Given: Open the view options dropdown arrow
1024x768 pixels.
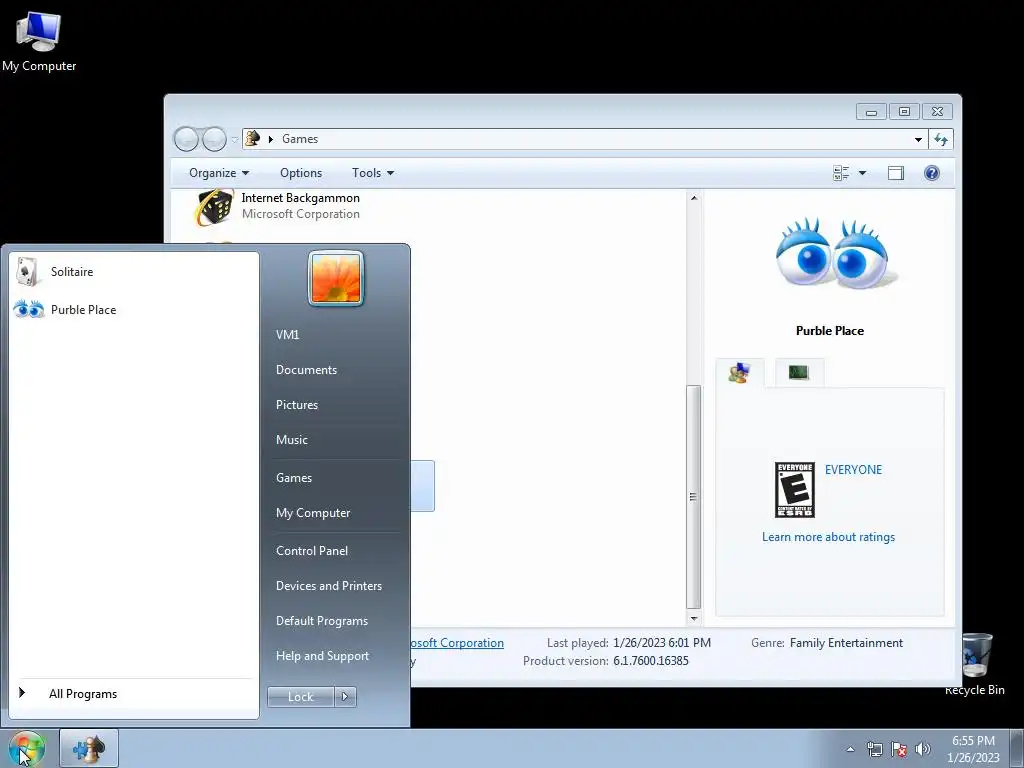Looking at the screenshot, I should [862, 173].
